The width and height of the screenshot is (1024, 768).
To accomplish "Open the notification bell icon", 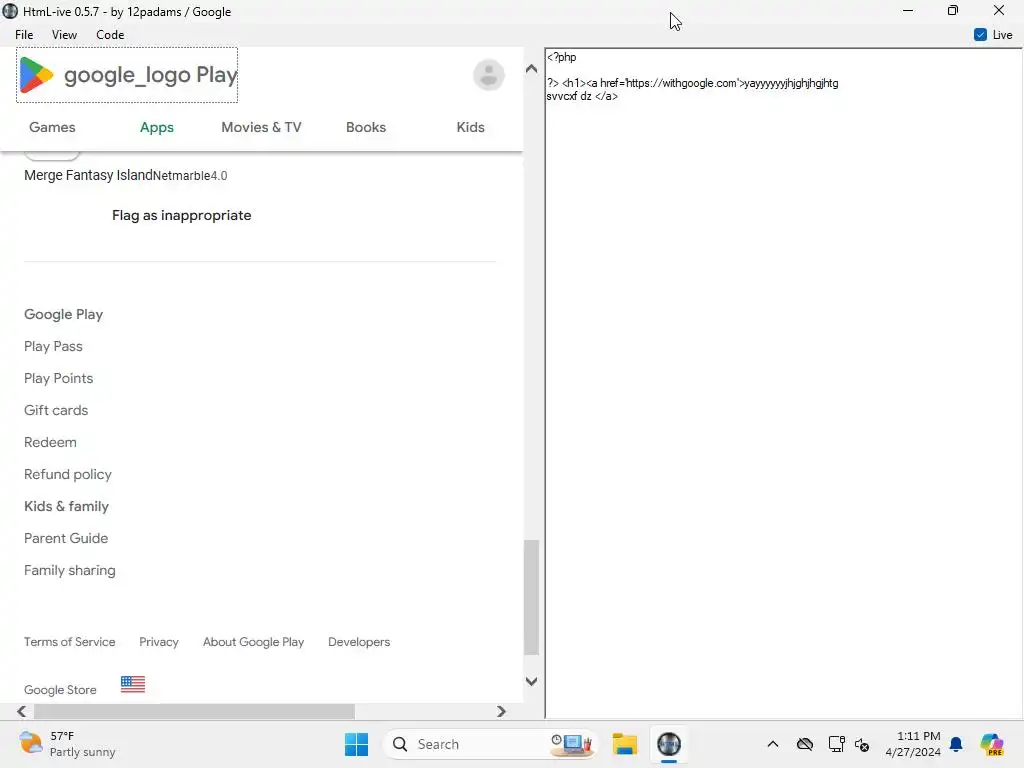I will 956,744.
